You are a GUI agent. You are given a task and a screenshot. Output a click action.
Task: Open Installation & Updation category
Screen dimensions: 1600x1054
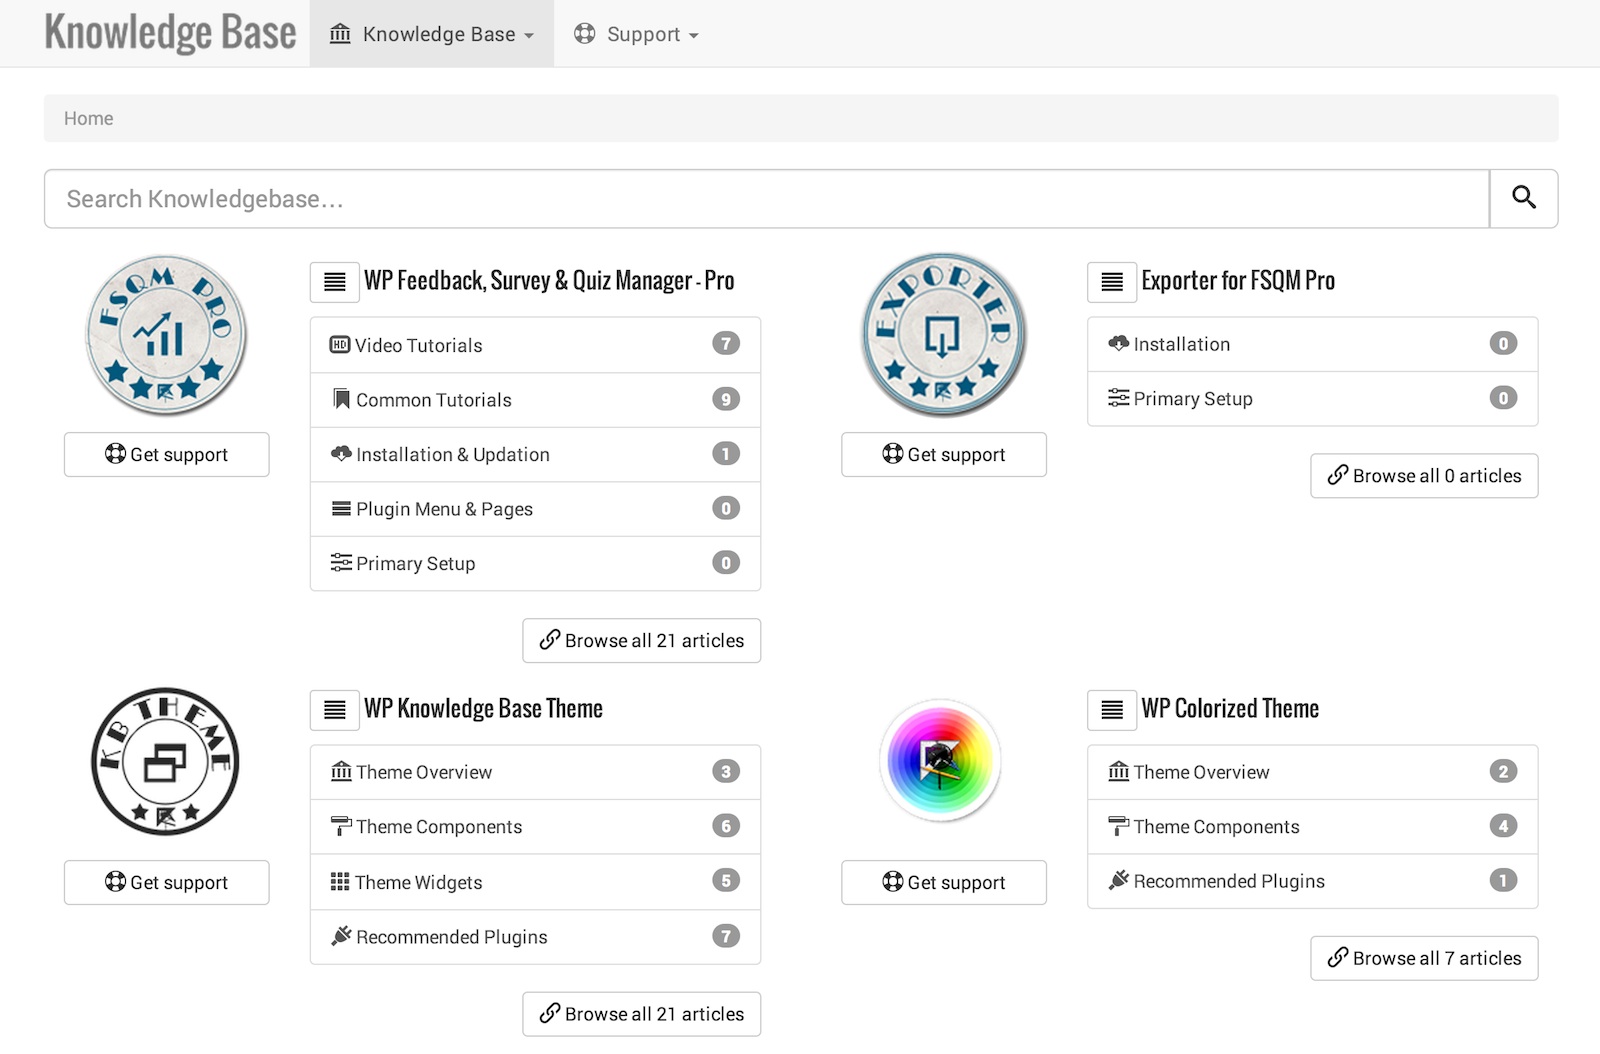click(x=452, y=454)
